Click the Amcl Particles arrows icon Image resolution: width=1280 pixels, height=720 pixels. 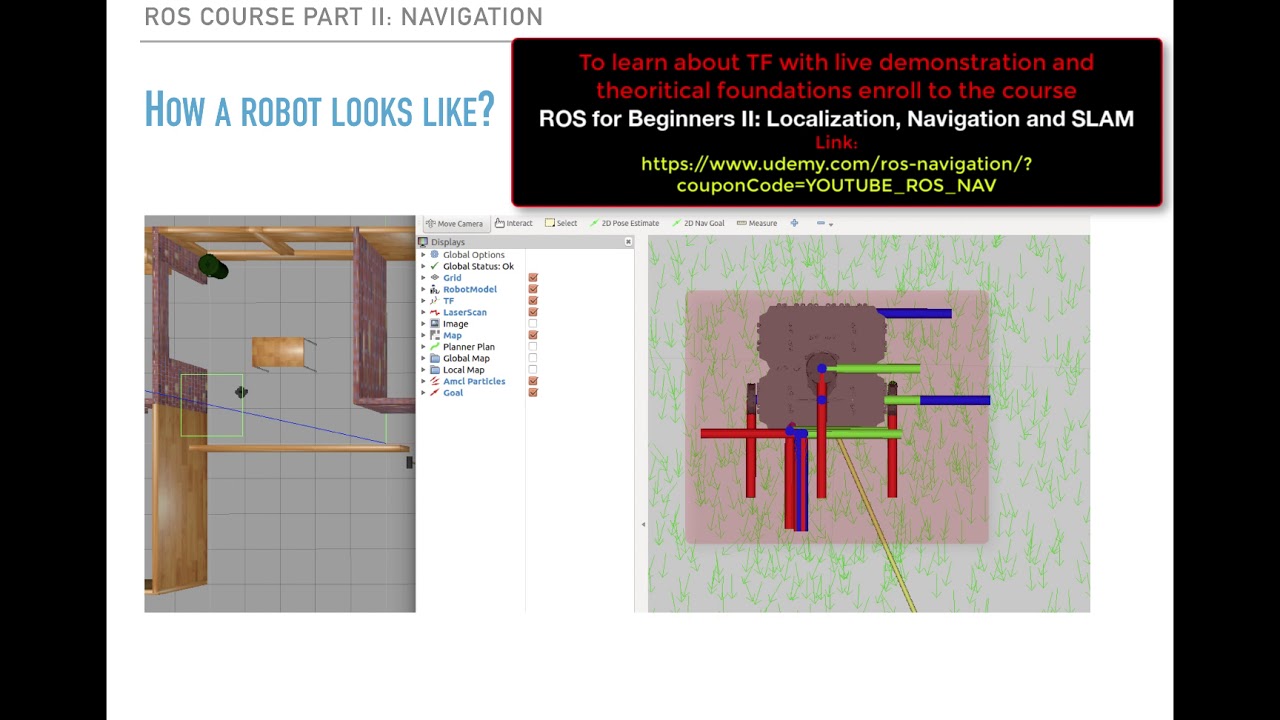(x=434, y=381)
